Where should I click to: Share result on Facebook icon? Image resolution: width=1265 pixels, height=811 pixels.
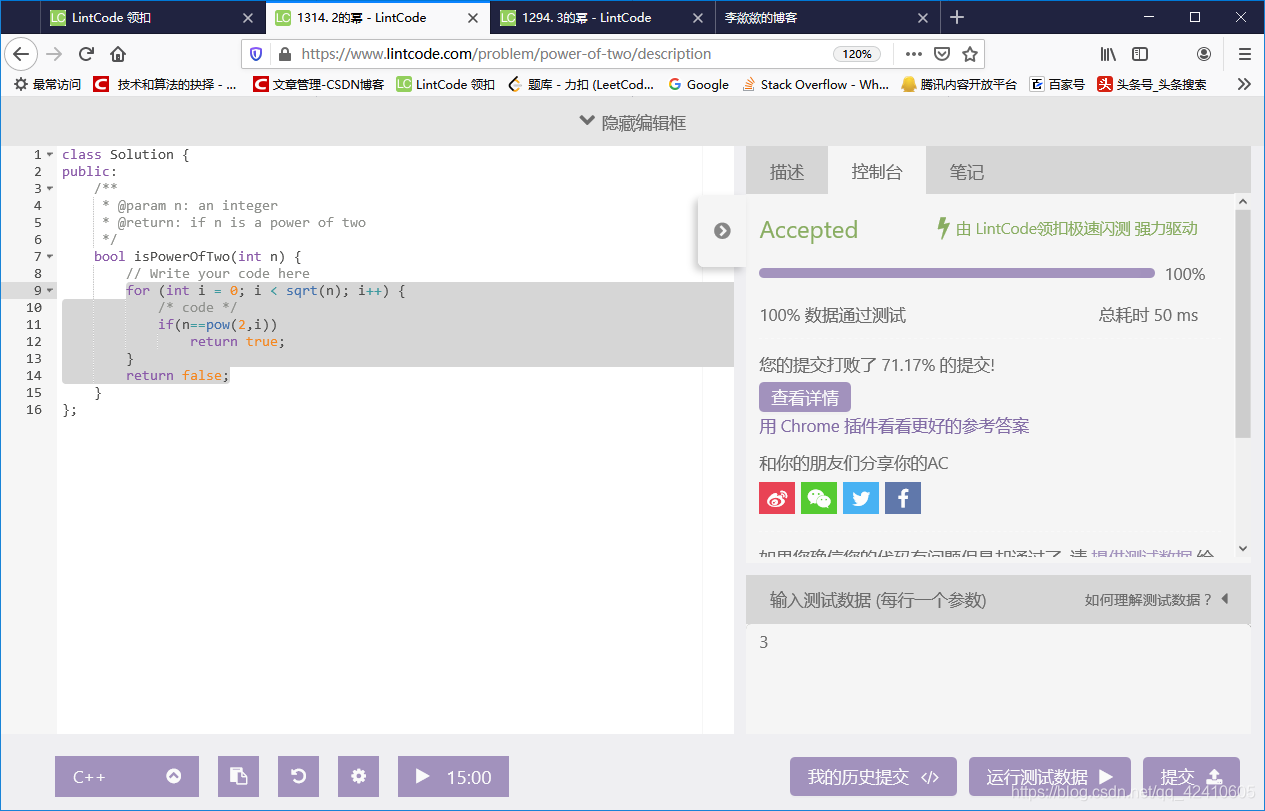click(903, 497)
